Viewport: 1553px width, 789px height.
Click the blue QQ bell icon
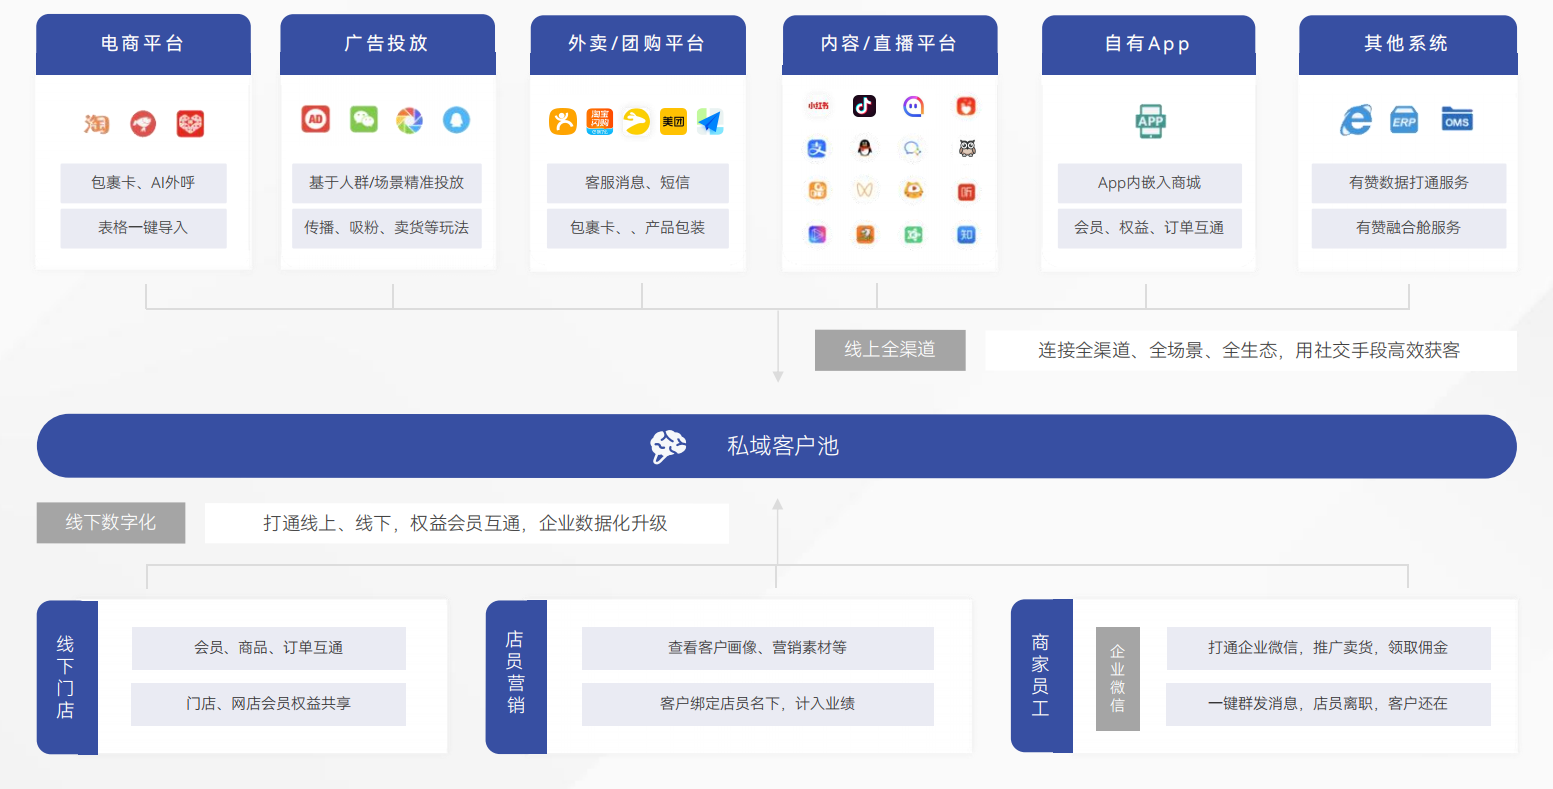coord(456,120)
